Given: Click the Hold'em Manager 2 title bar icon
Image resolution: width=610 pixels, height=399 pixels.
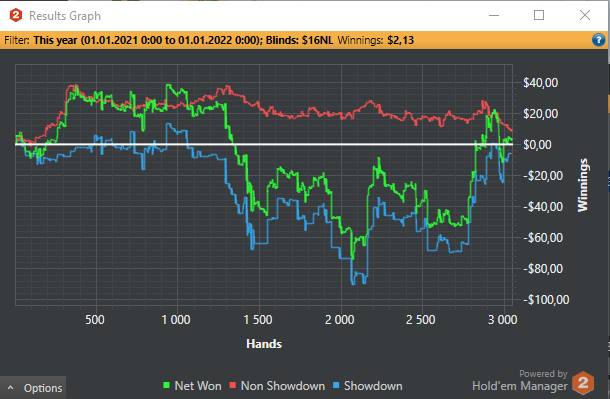Looking at the screenshot, I should [16, 16].
